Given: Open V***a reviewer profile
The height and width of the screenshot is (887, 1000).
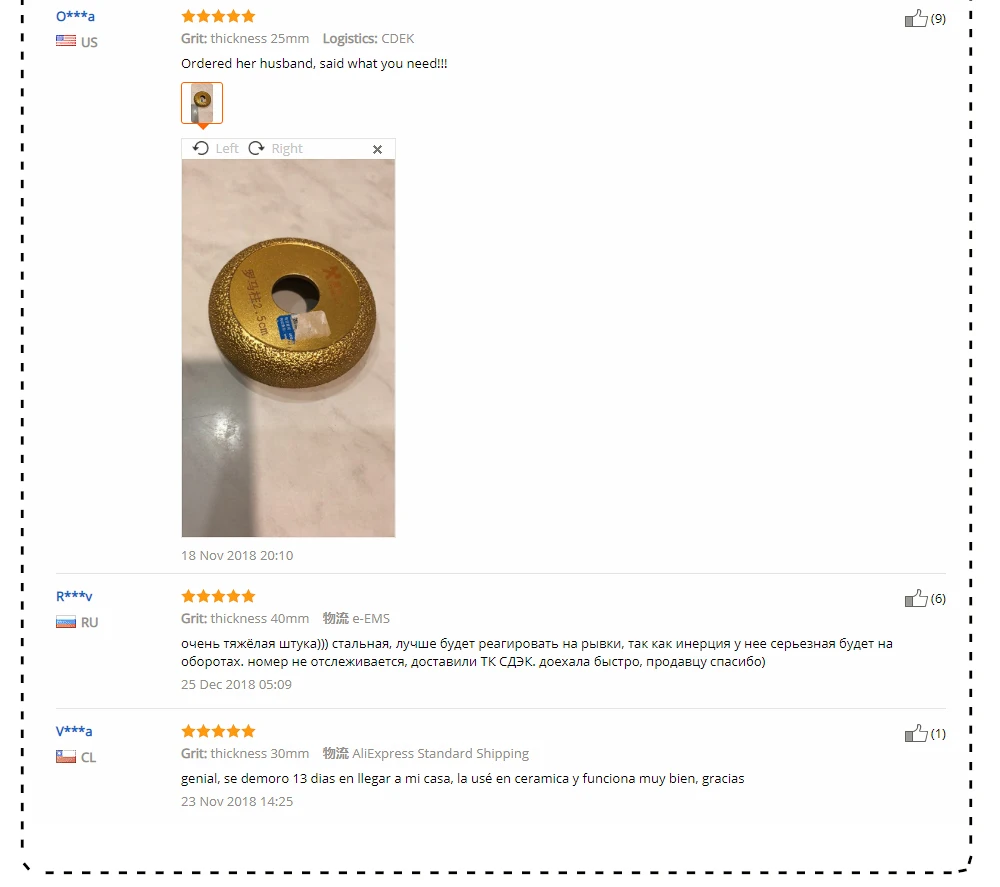Looking at the screenshot, I should pyautogui.click(x=74, y=731).
